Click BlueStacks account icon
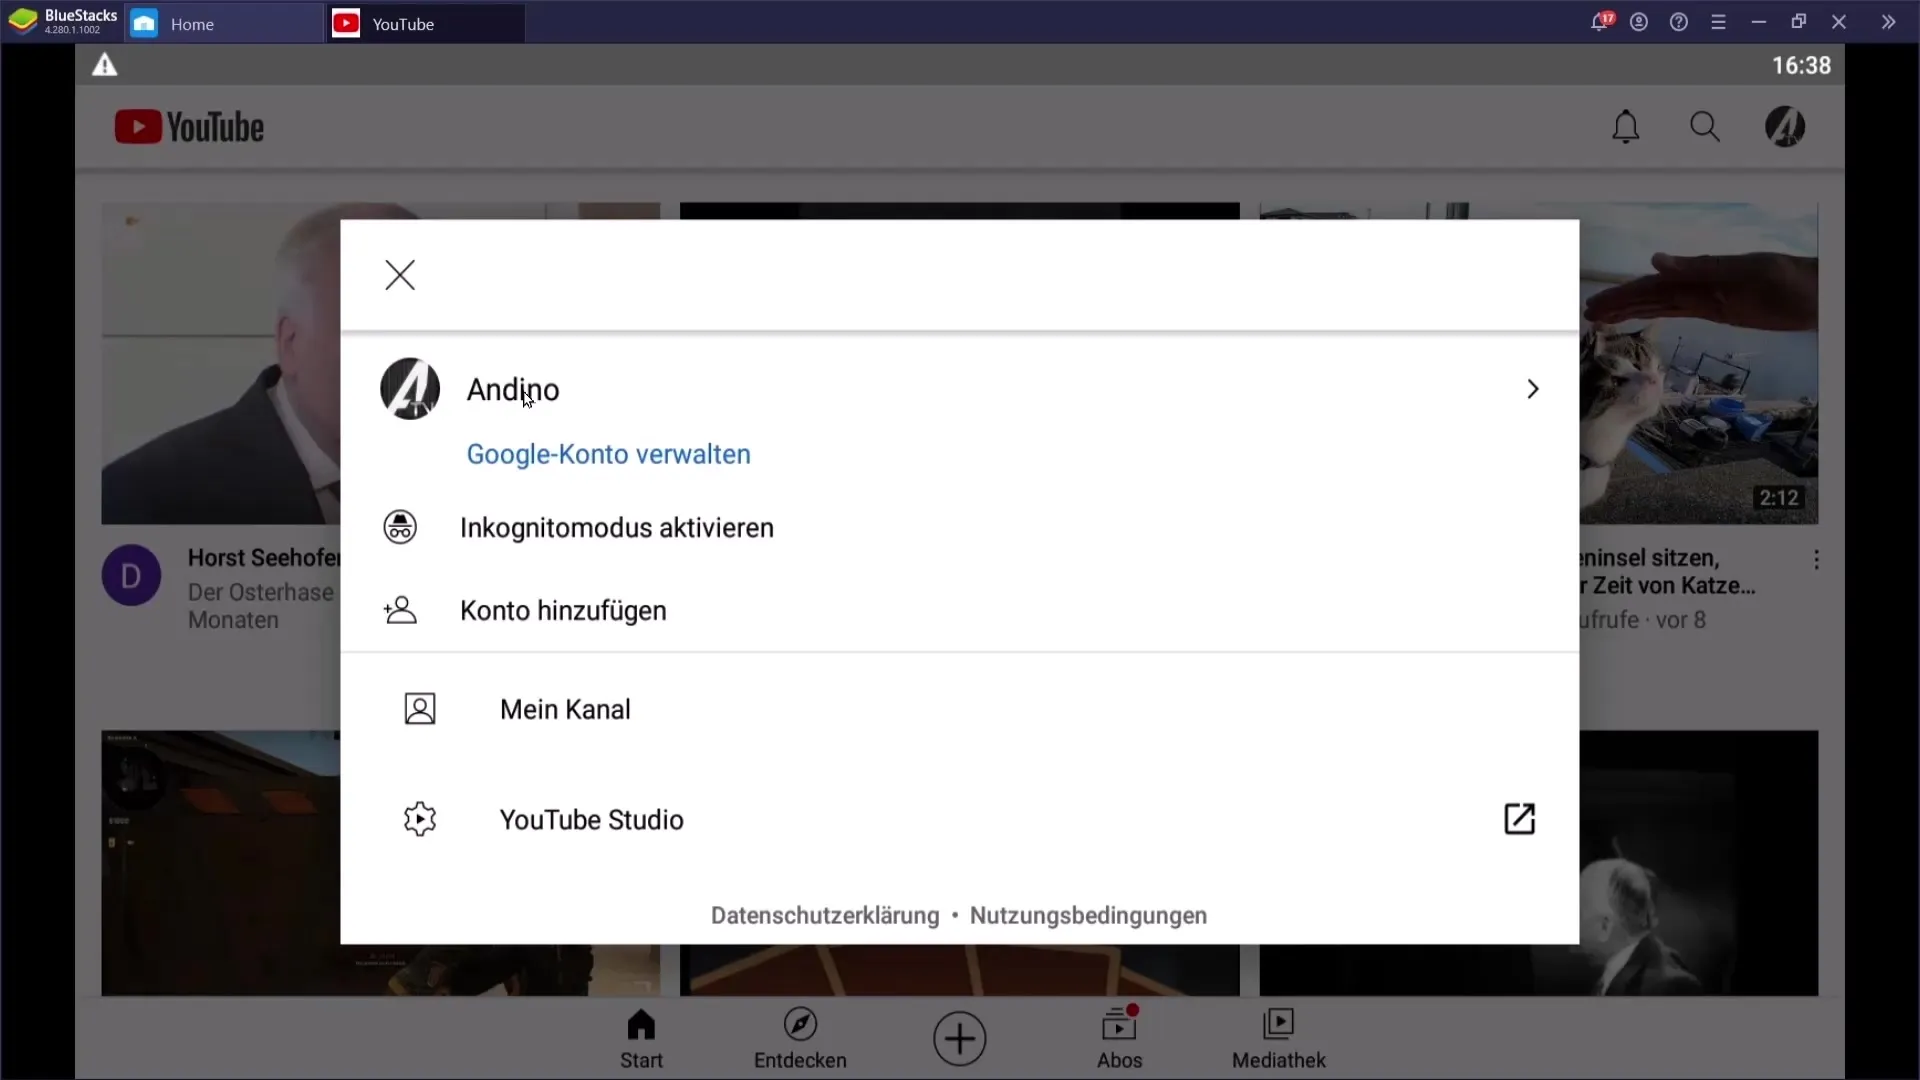Screen dimensions: 1920x1080 (1639, 21)
